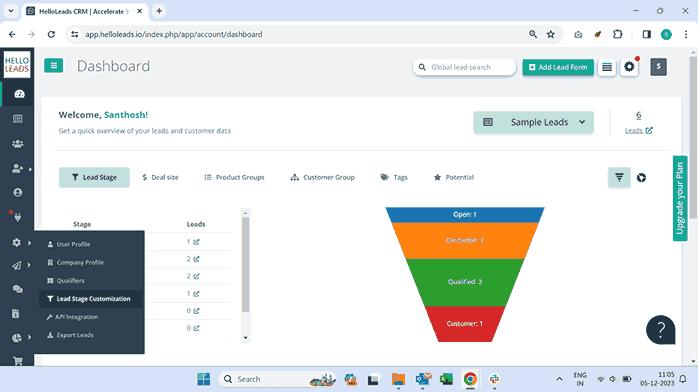
Task: Open User Profile from settings menu
Action: tap(69, 244)
